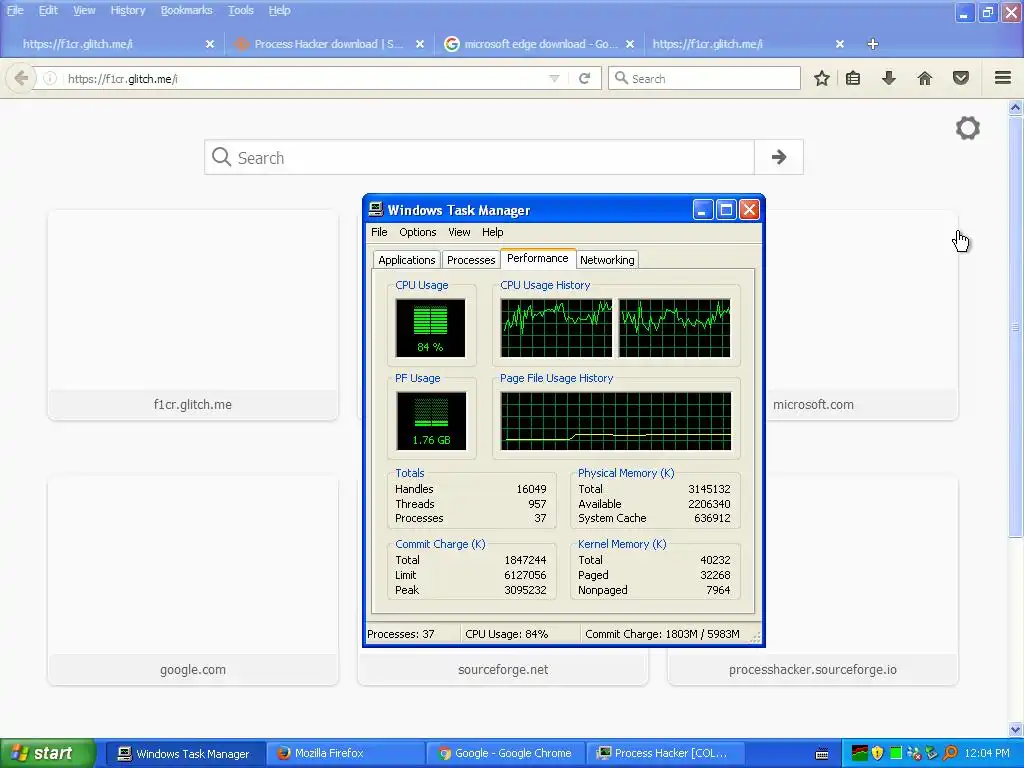Switch to the Applications tab
This screenshot has height=768, width=1024.
406,260
